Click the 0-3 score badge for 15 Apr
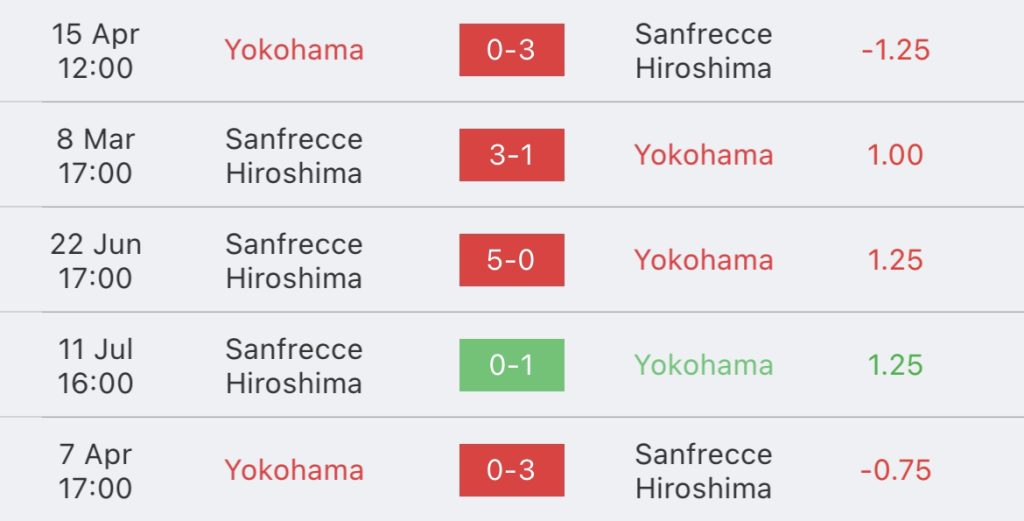Viewport: 1024px width, 521px height. [x=511, y=50]
